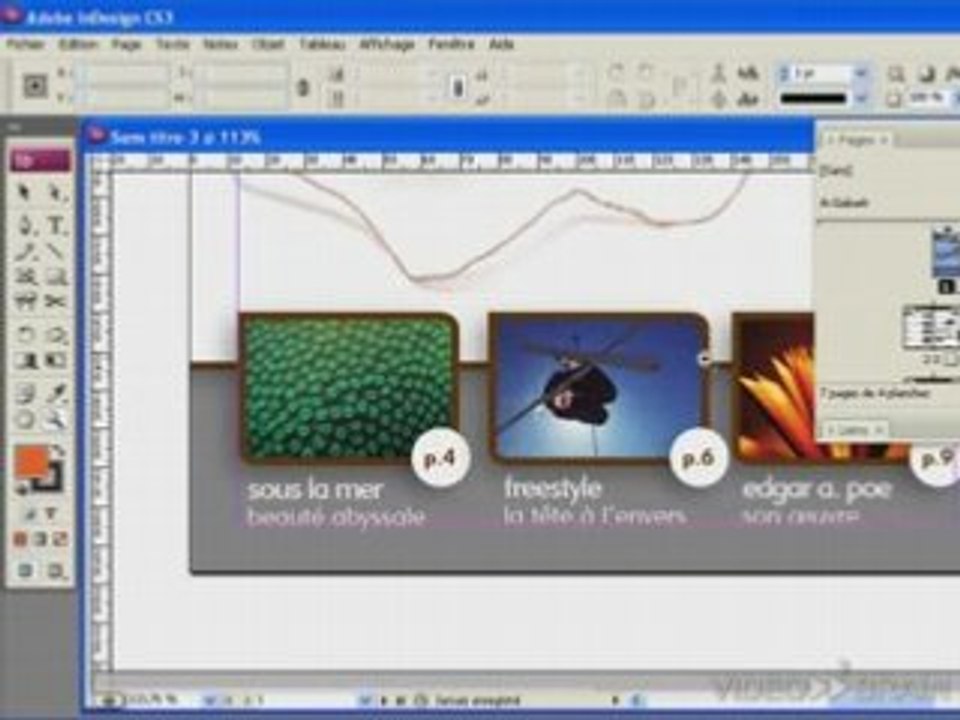
Task: Select the Type (T) tool
Action: coord(56,225)
